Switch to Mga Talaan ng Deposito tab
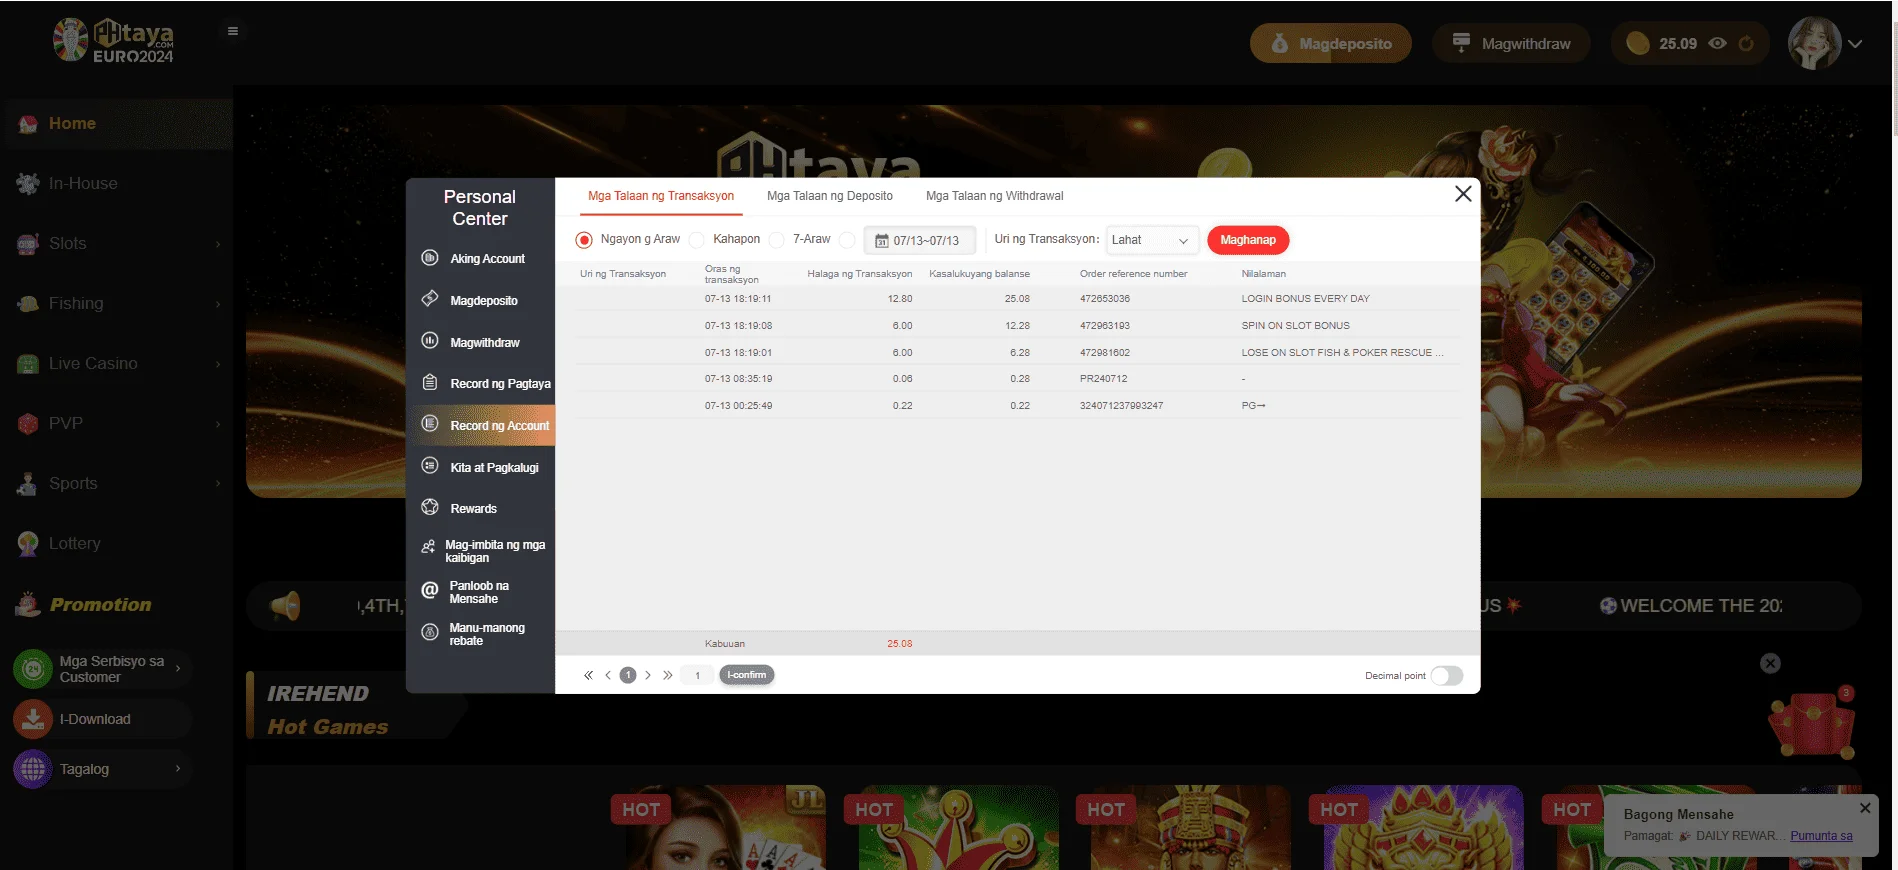The width and height of the screenshot is (1898, 870). [830, 196]
